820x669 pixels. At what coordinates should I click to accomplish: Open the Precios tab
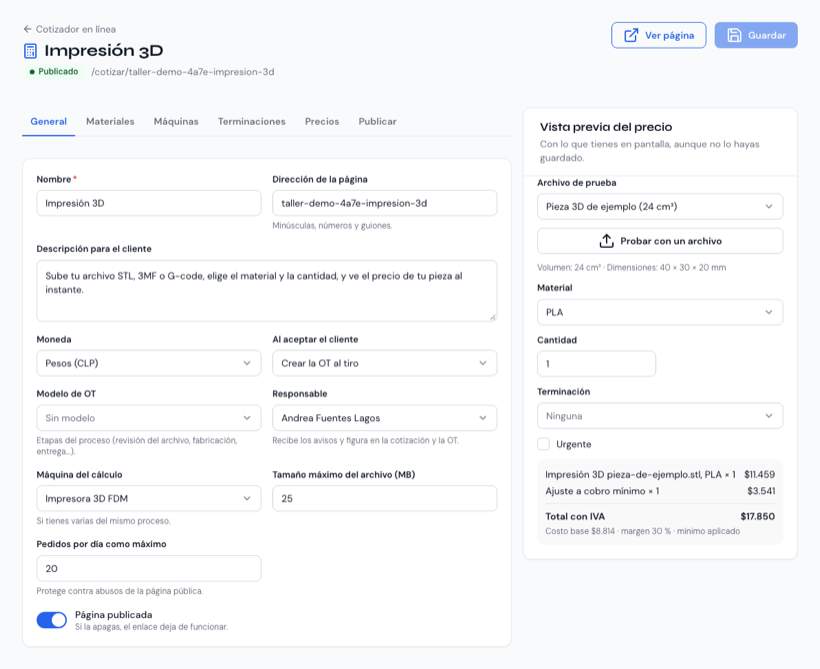coord(322,121)
